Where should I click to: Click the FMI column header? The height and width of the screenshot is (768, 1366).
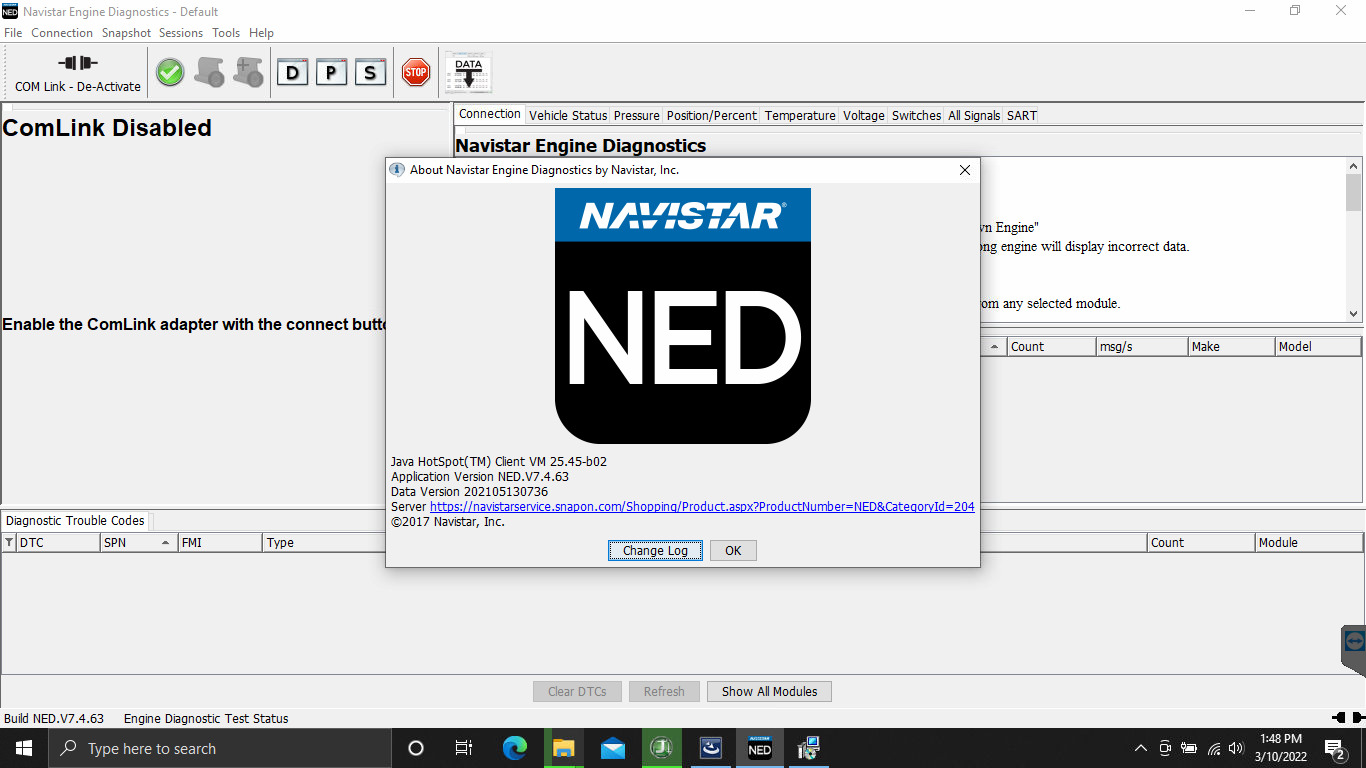tap(220, 543)
